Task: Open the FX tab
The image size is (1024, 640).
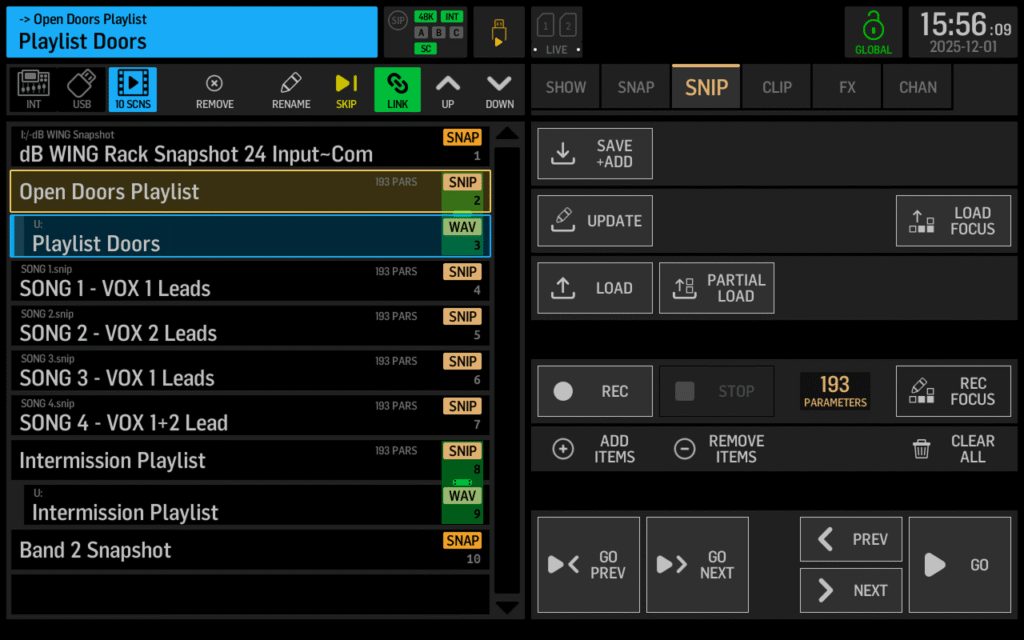Action: click(x=847, y=87)
